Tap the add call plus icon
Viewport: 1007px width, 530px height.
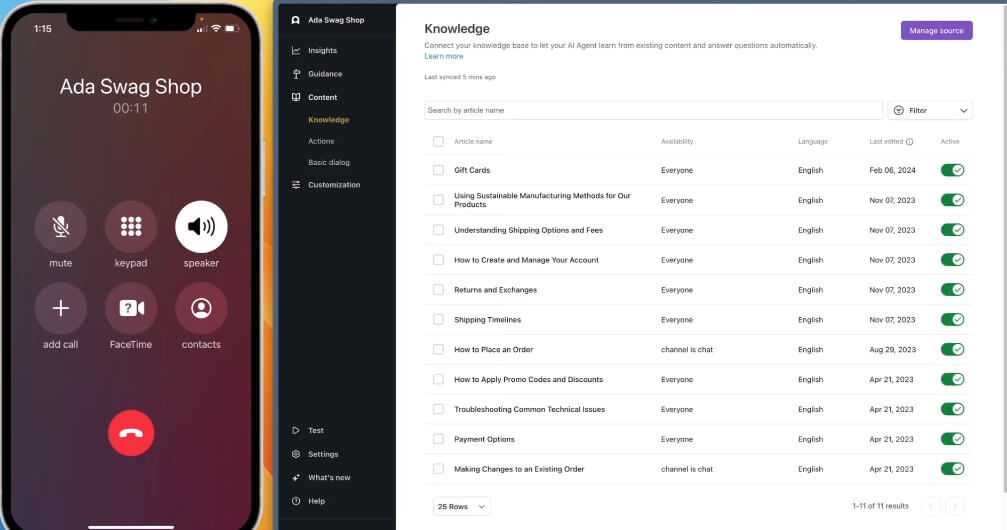coord(61,308)
